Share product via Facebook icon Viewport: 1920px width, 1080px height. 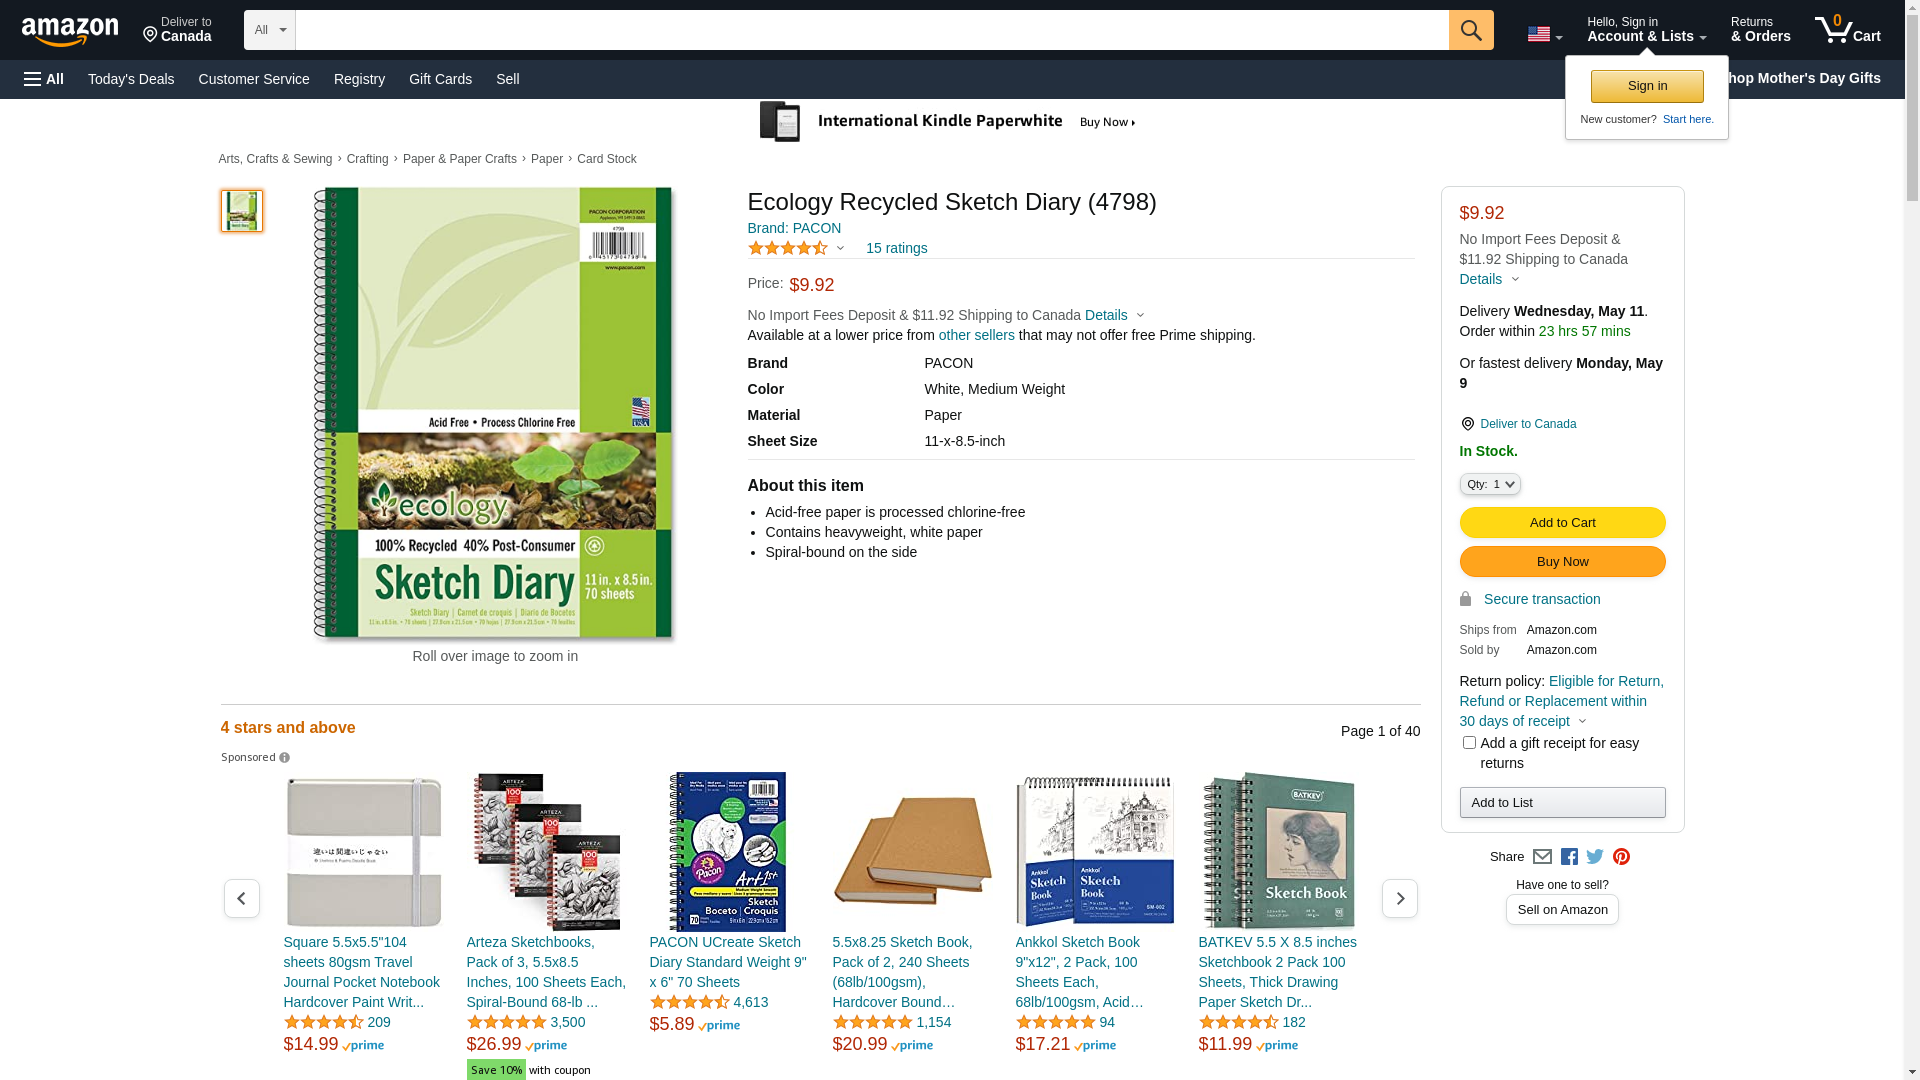pyautogui.click(x=1569, y=857)
